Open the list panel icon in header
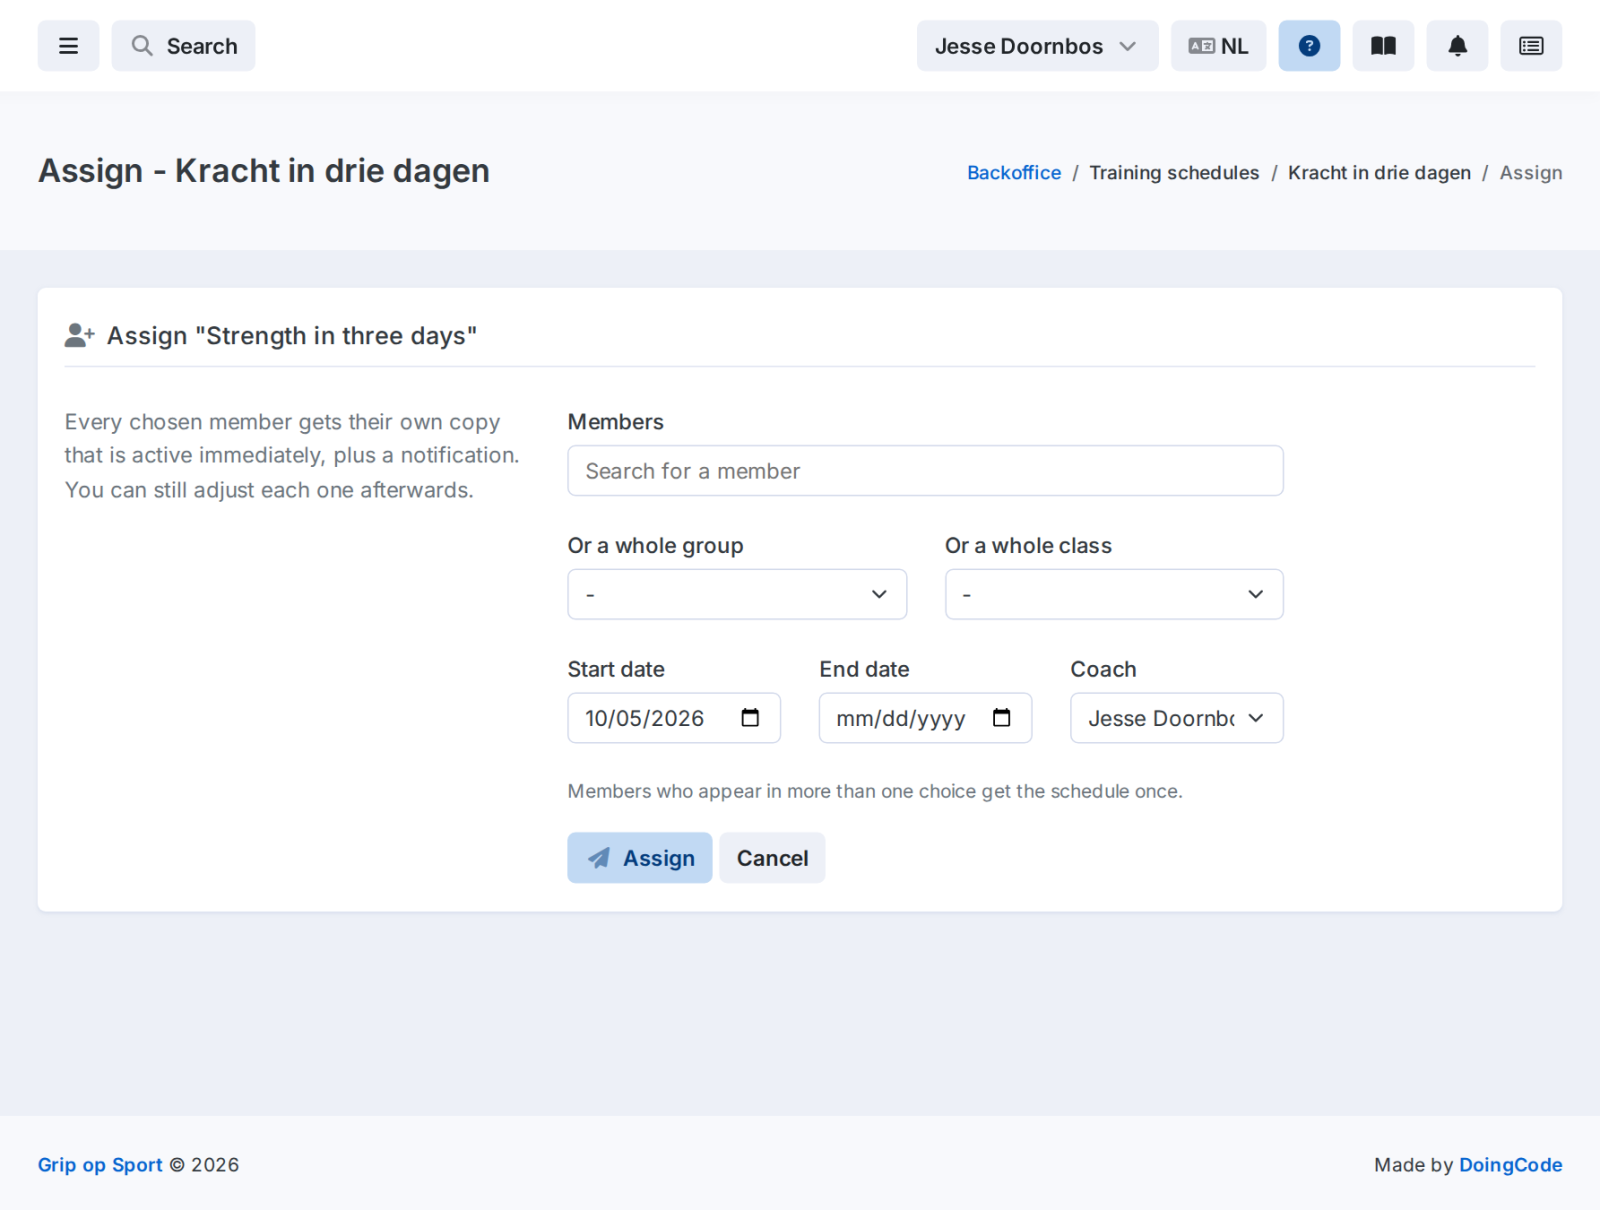This screenshot has height=1210, width=1600. tap(1531, 46)
